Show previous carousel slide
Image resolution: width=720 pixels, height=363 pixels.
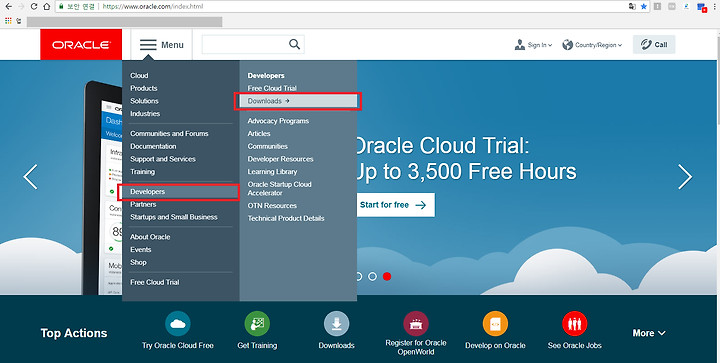coord(30,177)
